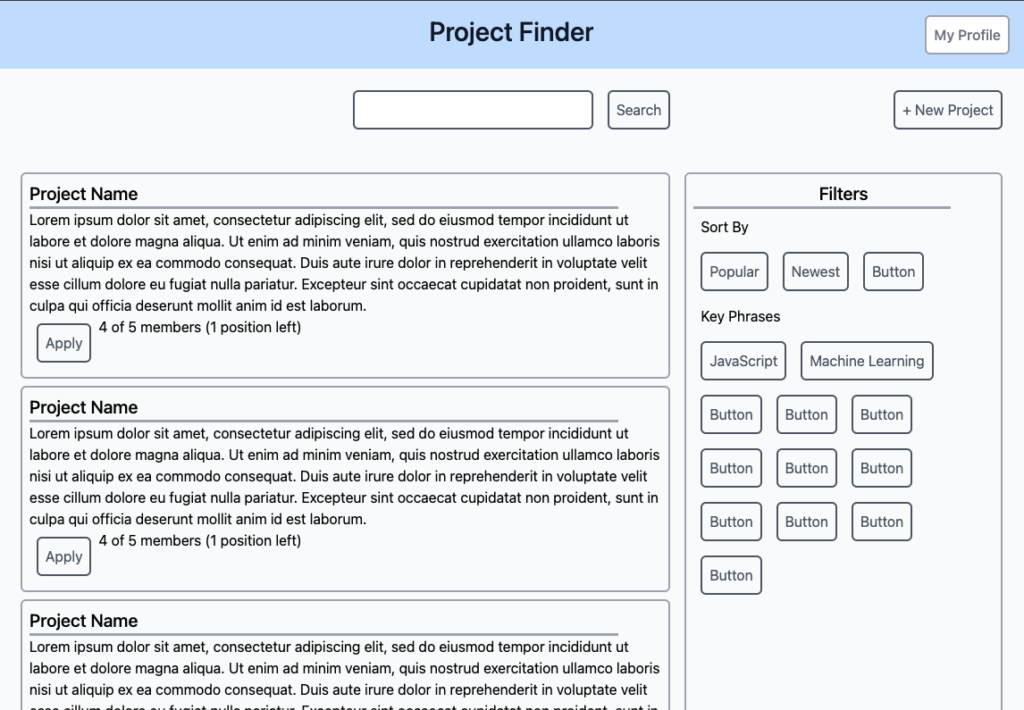Image resolution: width=1024 pixels, height=710 pixels.
Task: Open the third project's Project Name heading
Action: (x=84, y=621)
